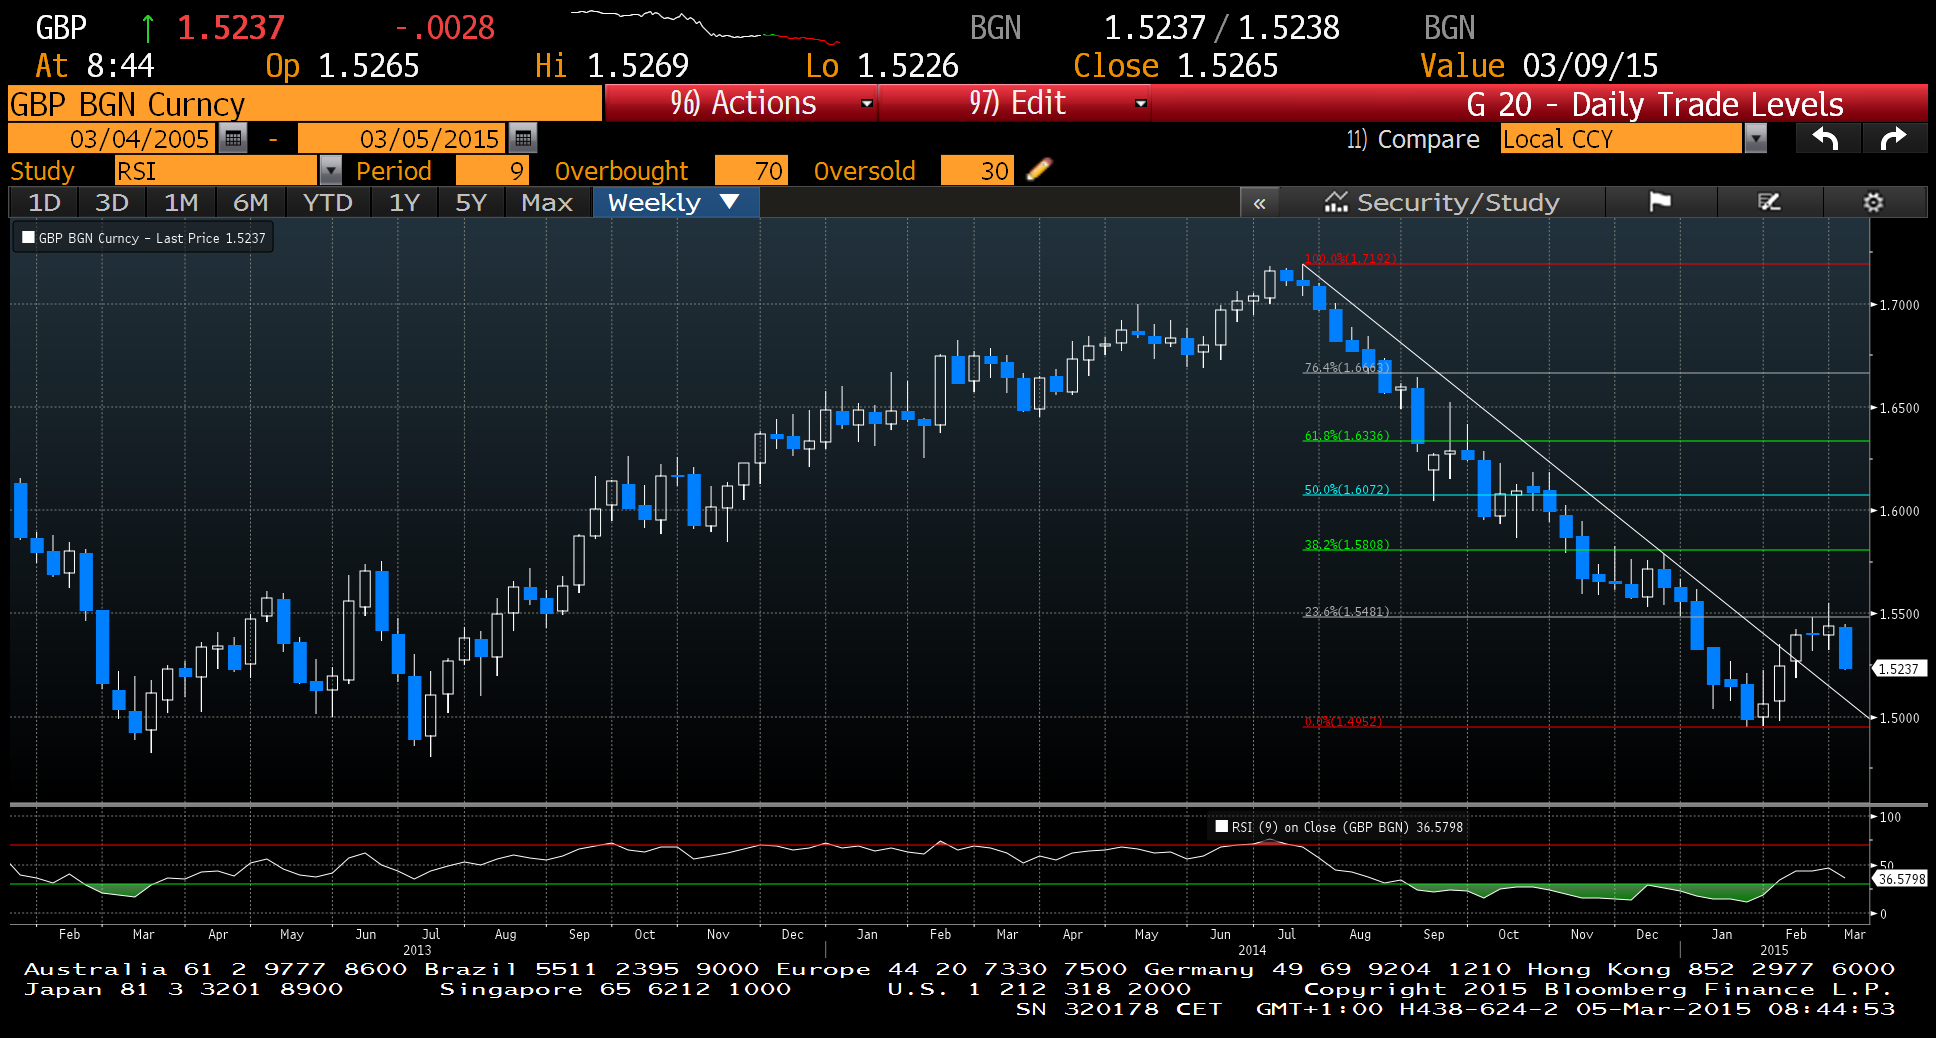Select the 1Y time range tab
Screen dimensions: 1936x1038
pos(404,202)
